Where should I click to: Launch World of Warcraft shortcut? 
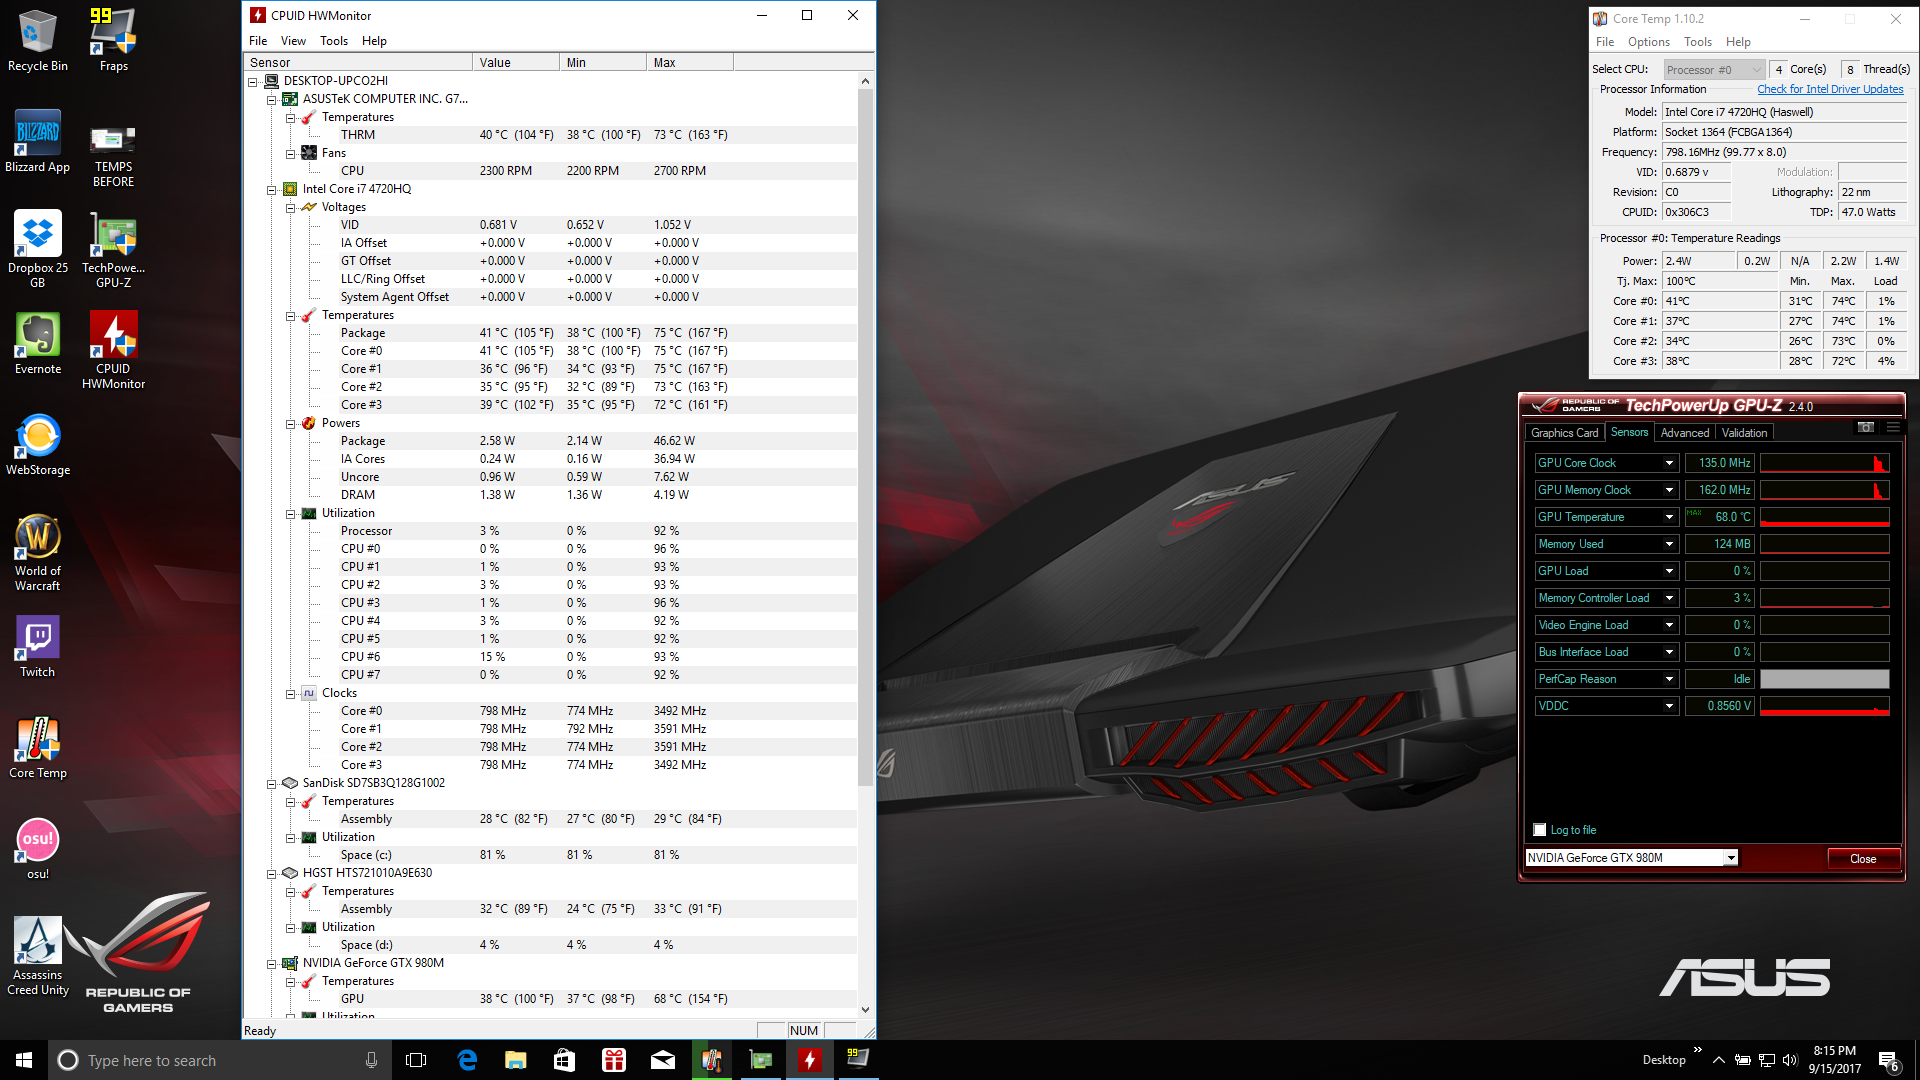pyautogui.click(x=38, y=552)
